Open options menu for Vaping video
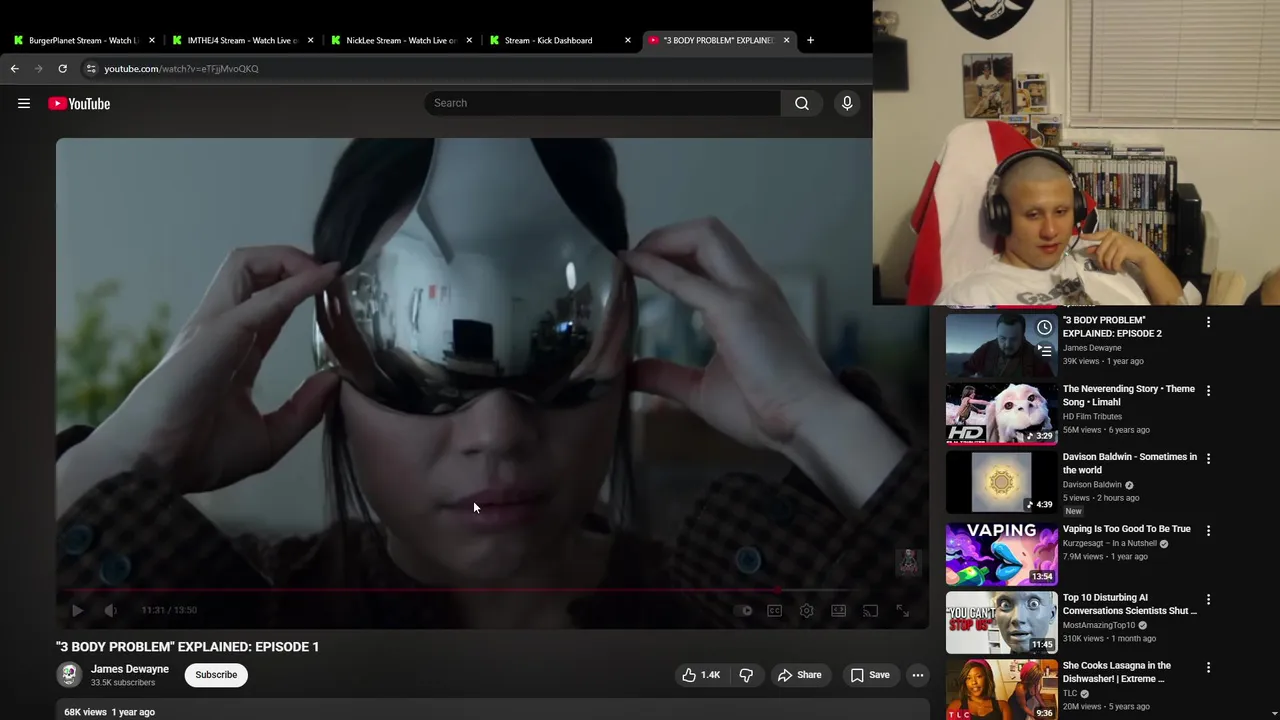1280x720 pixels. pos(1208,530)
